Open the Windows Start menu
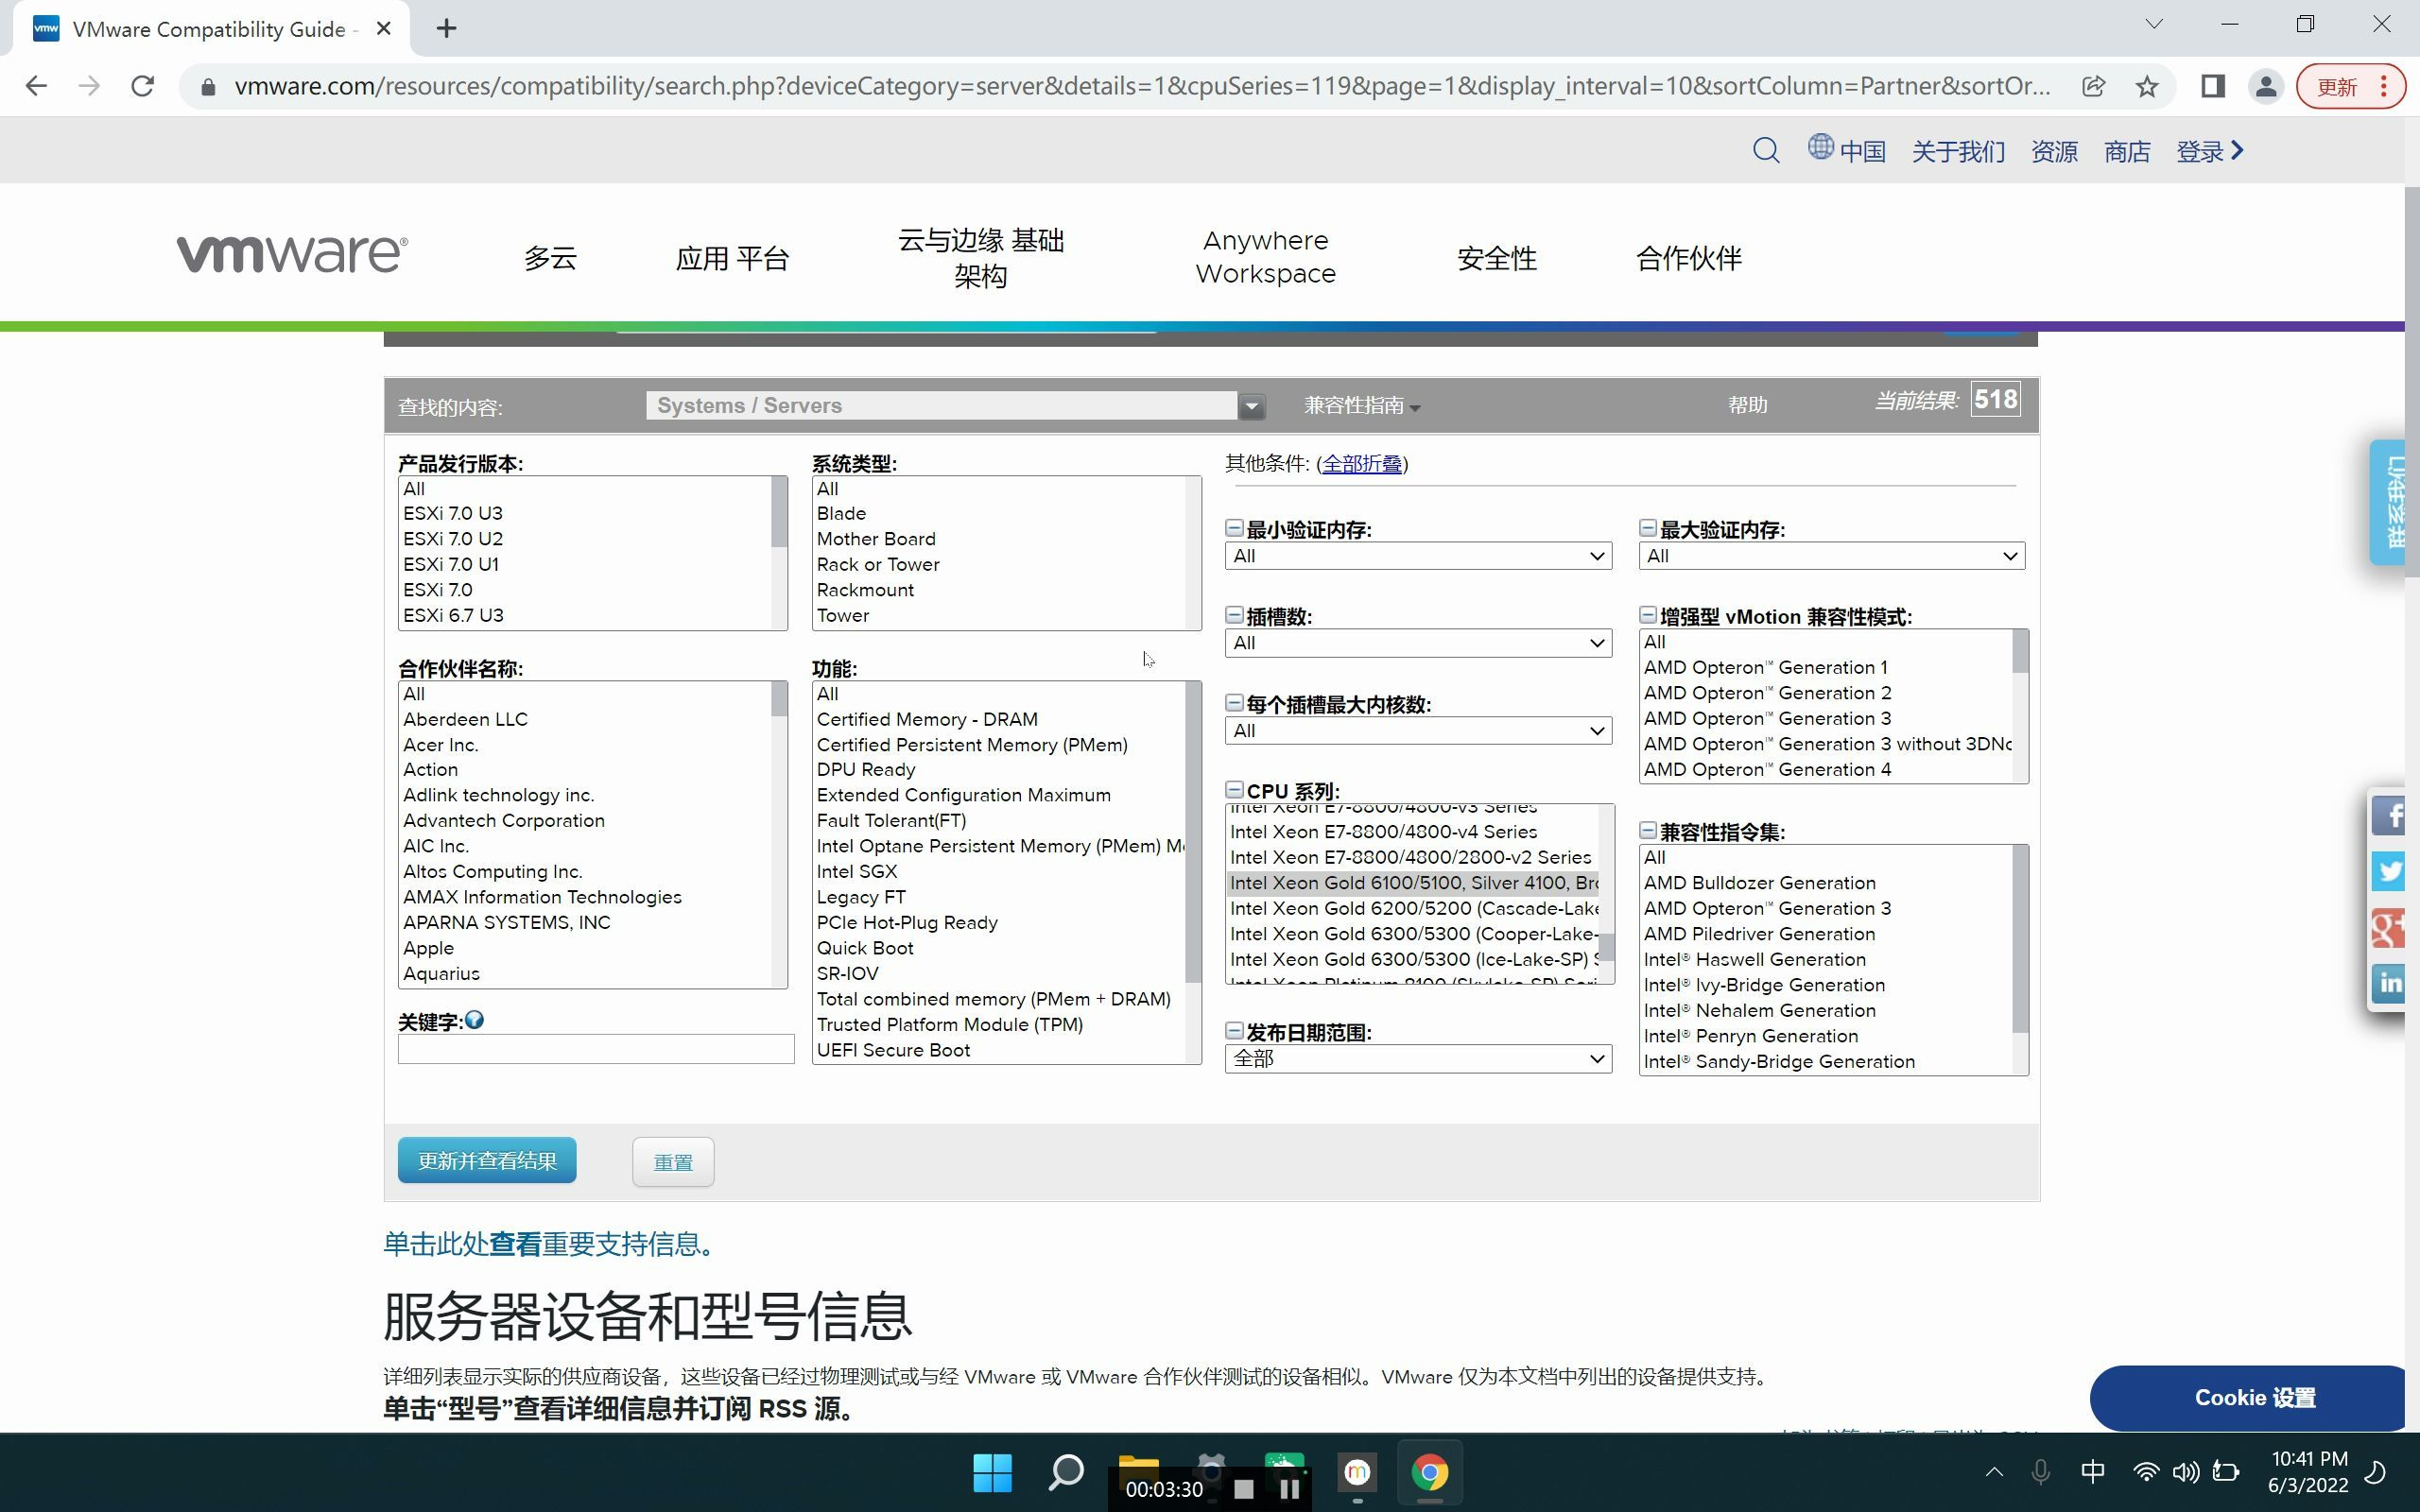The image size is (2420, 1512). tap(992, 1472)
